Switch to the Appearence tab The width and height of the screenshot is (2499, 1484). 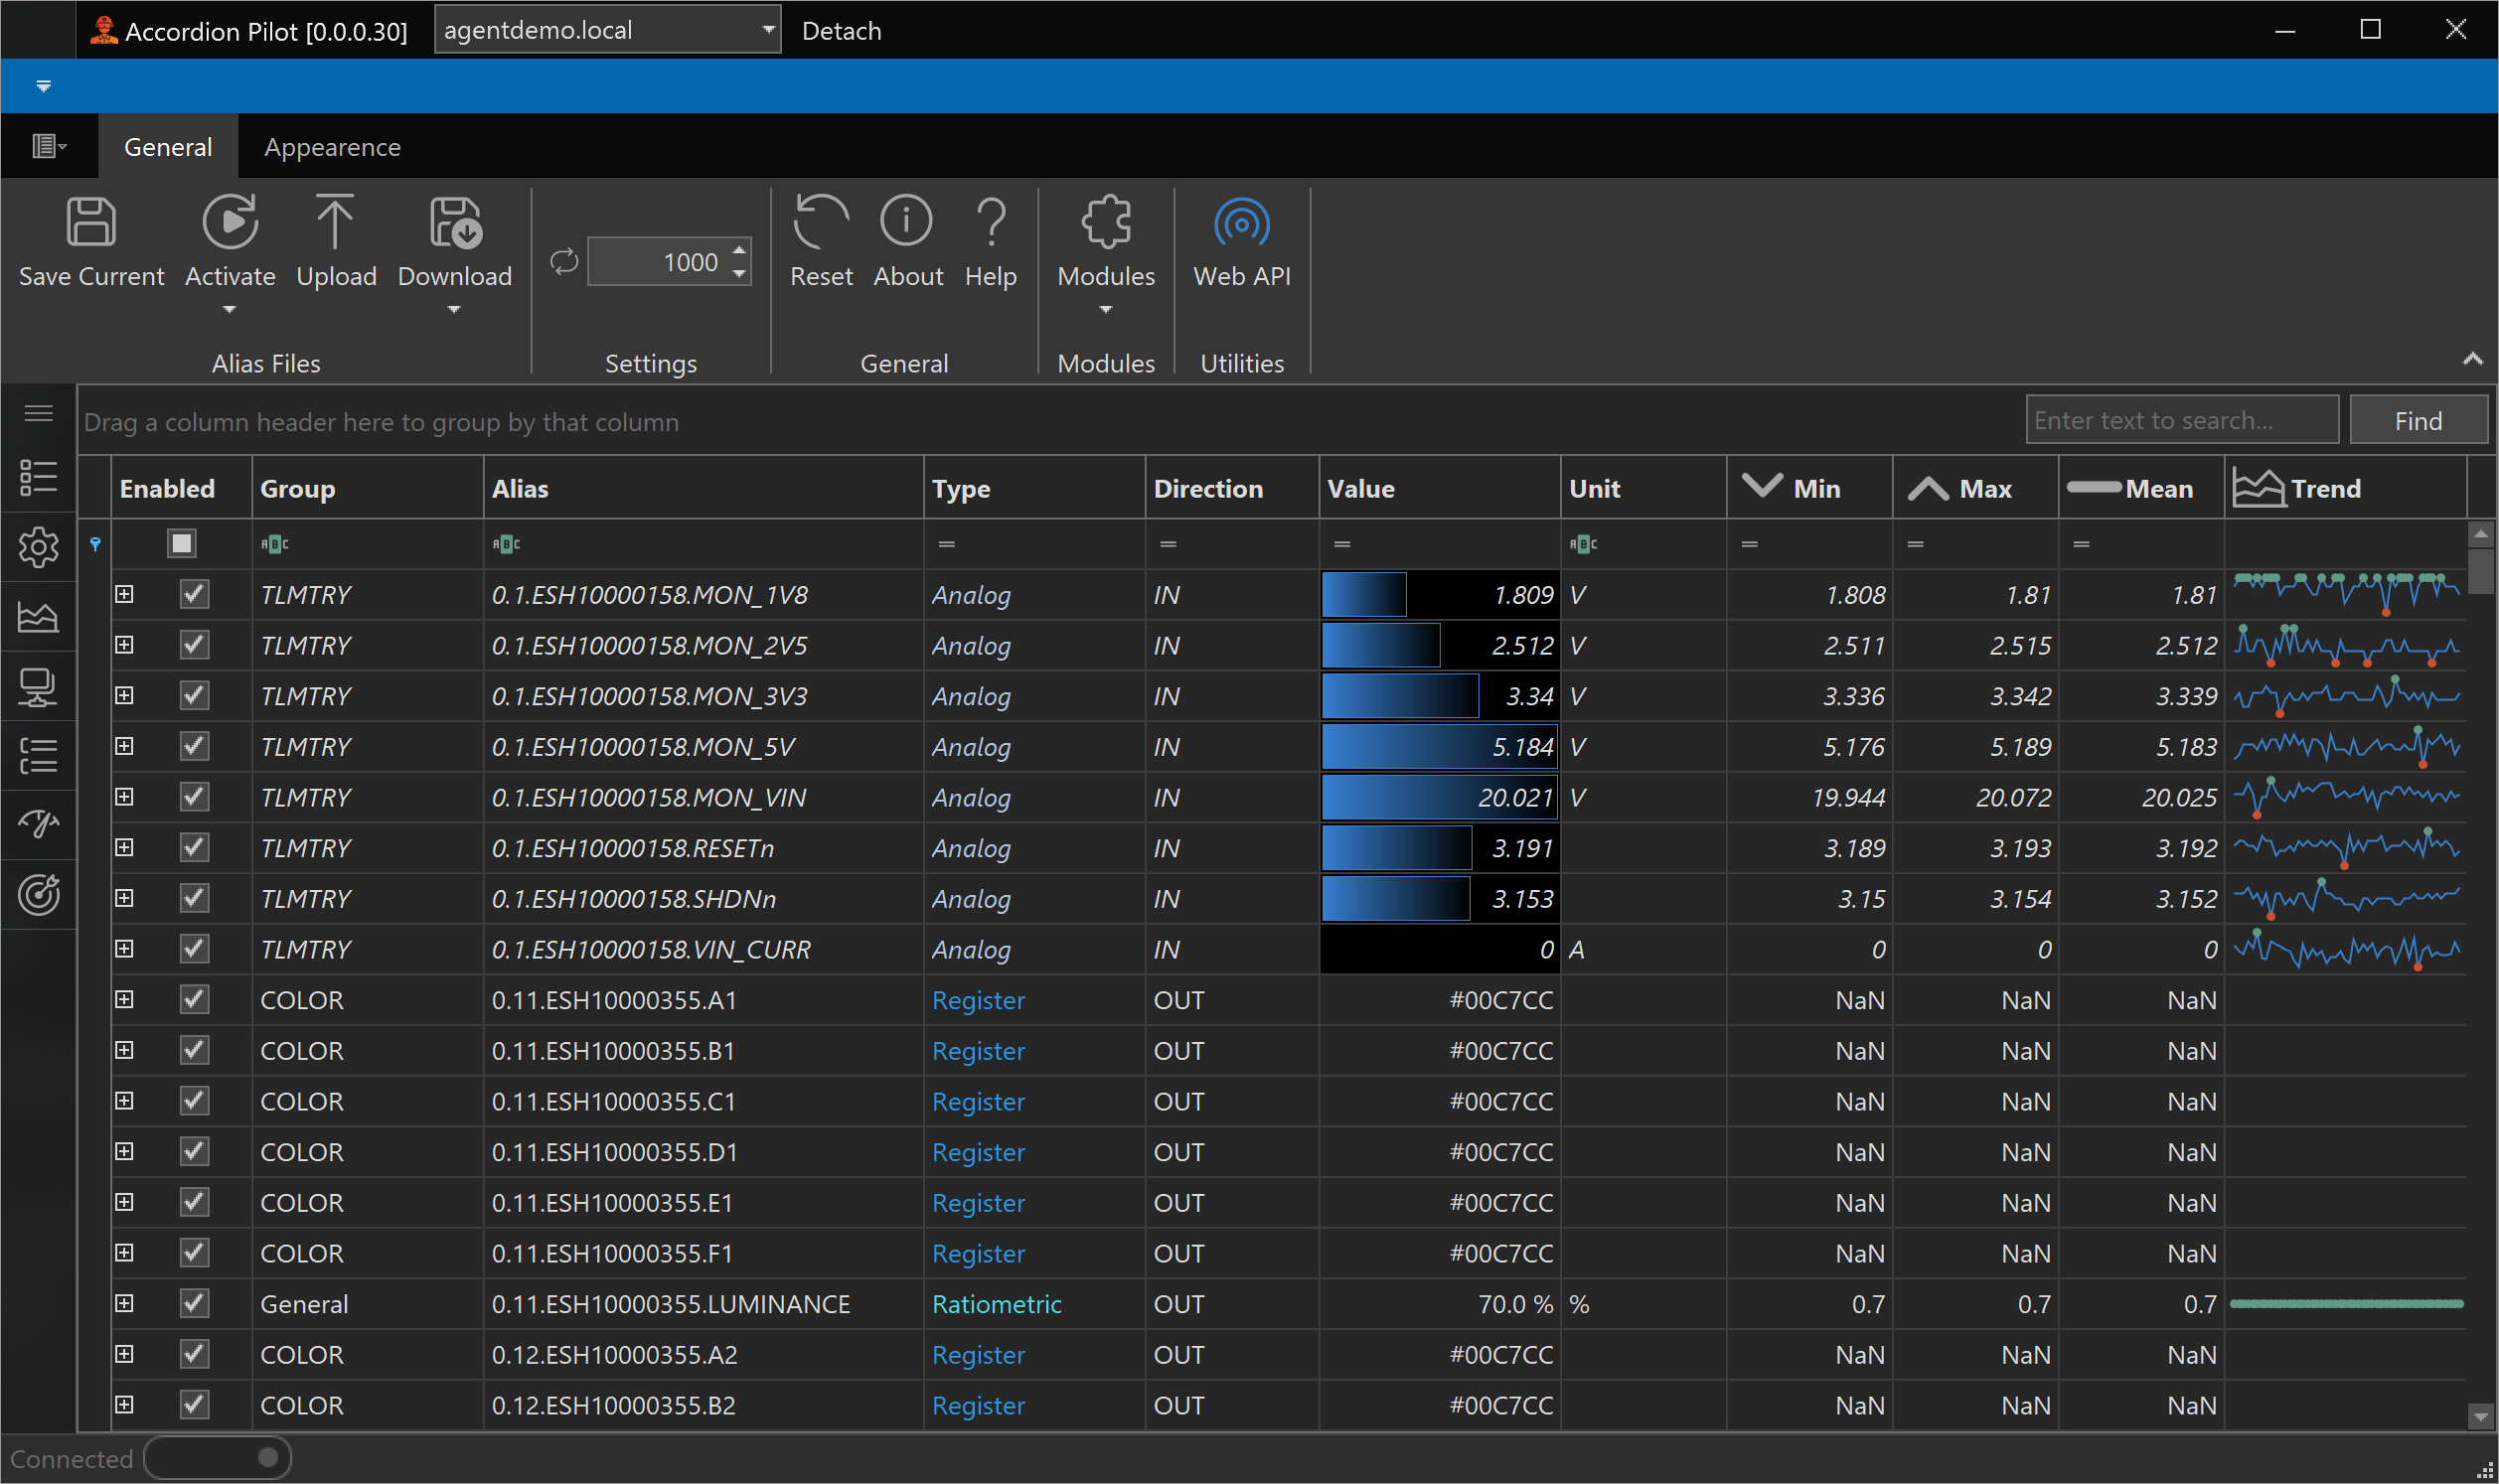coord(332,147)
